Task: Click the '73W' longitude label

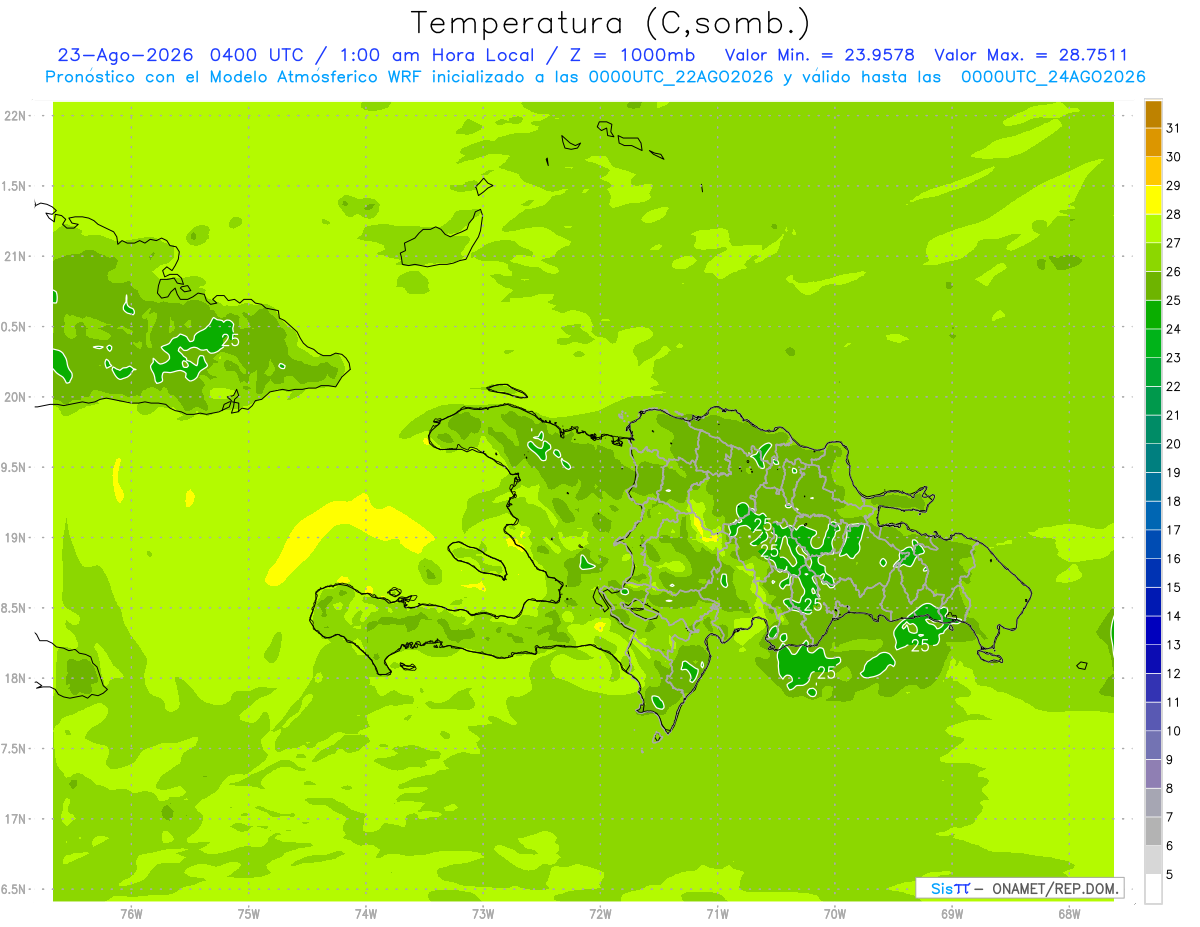Action: (483, 914)
